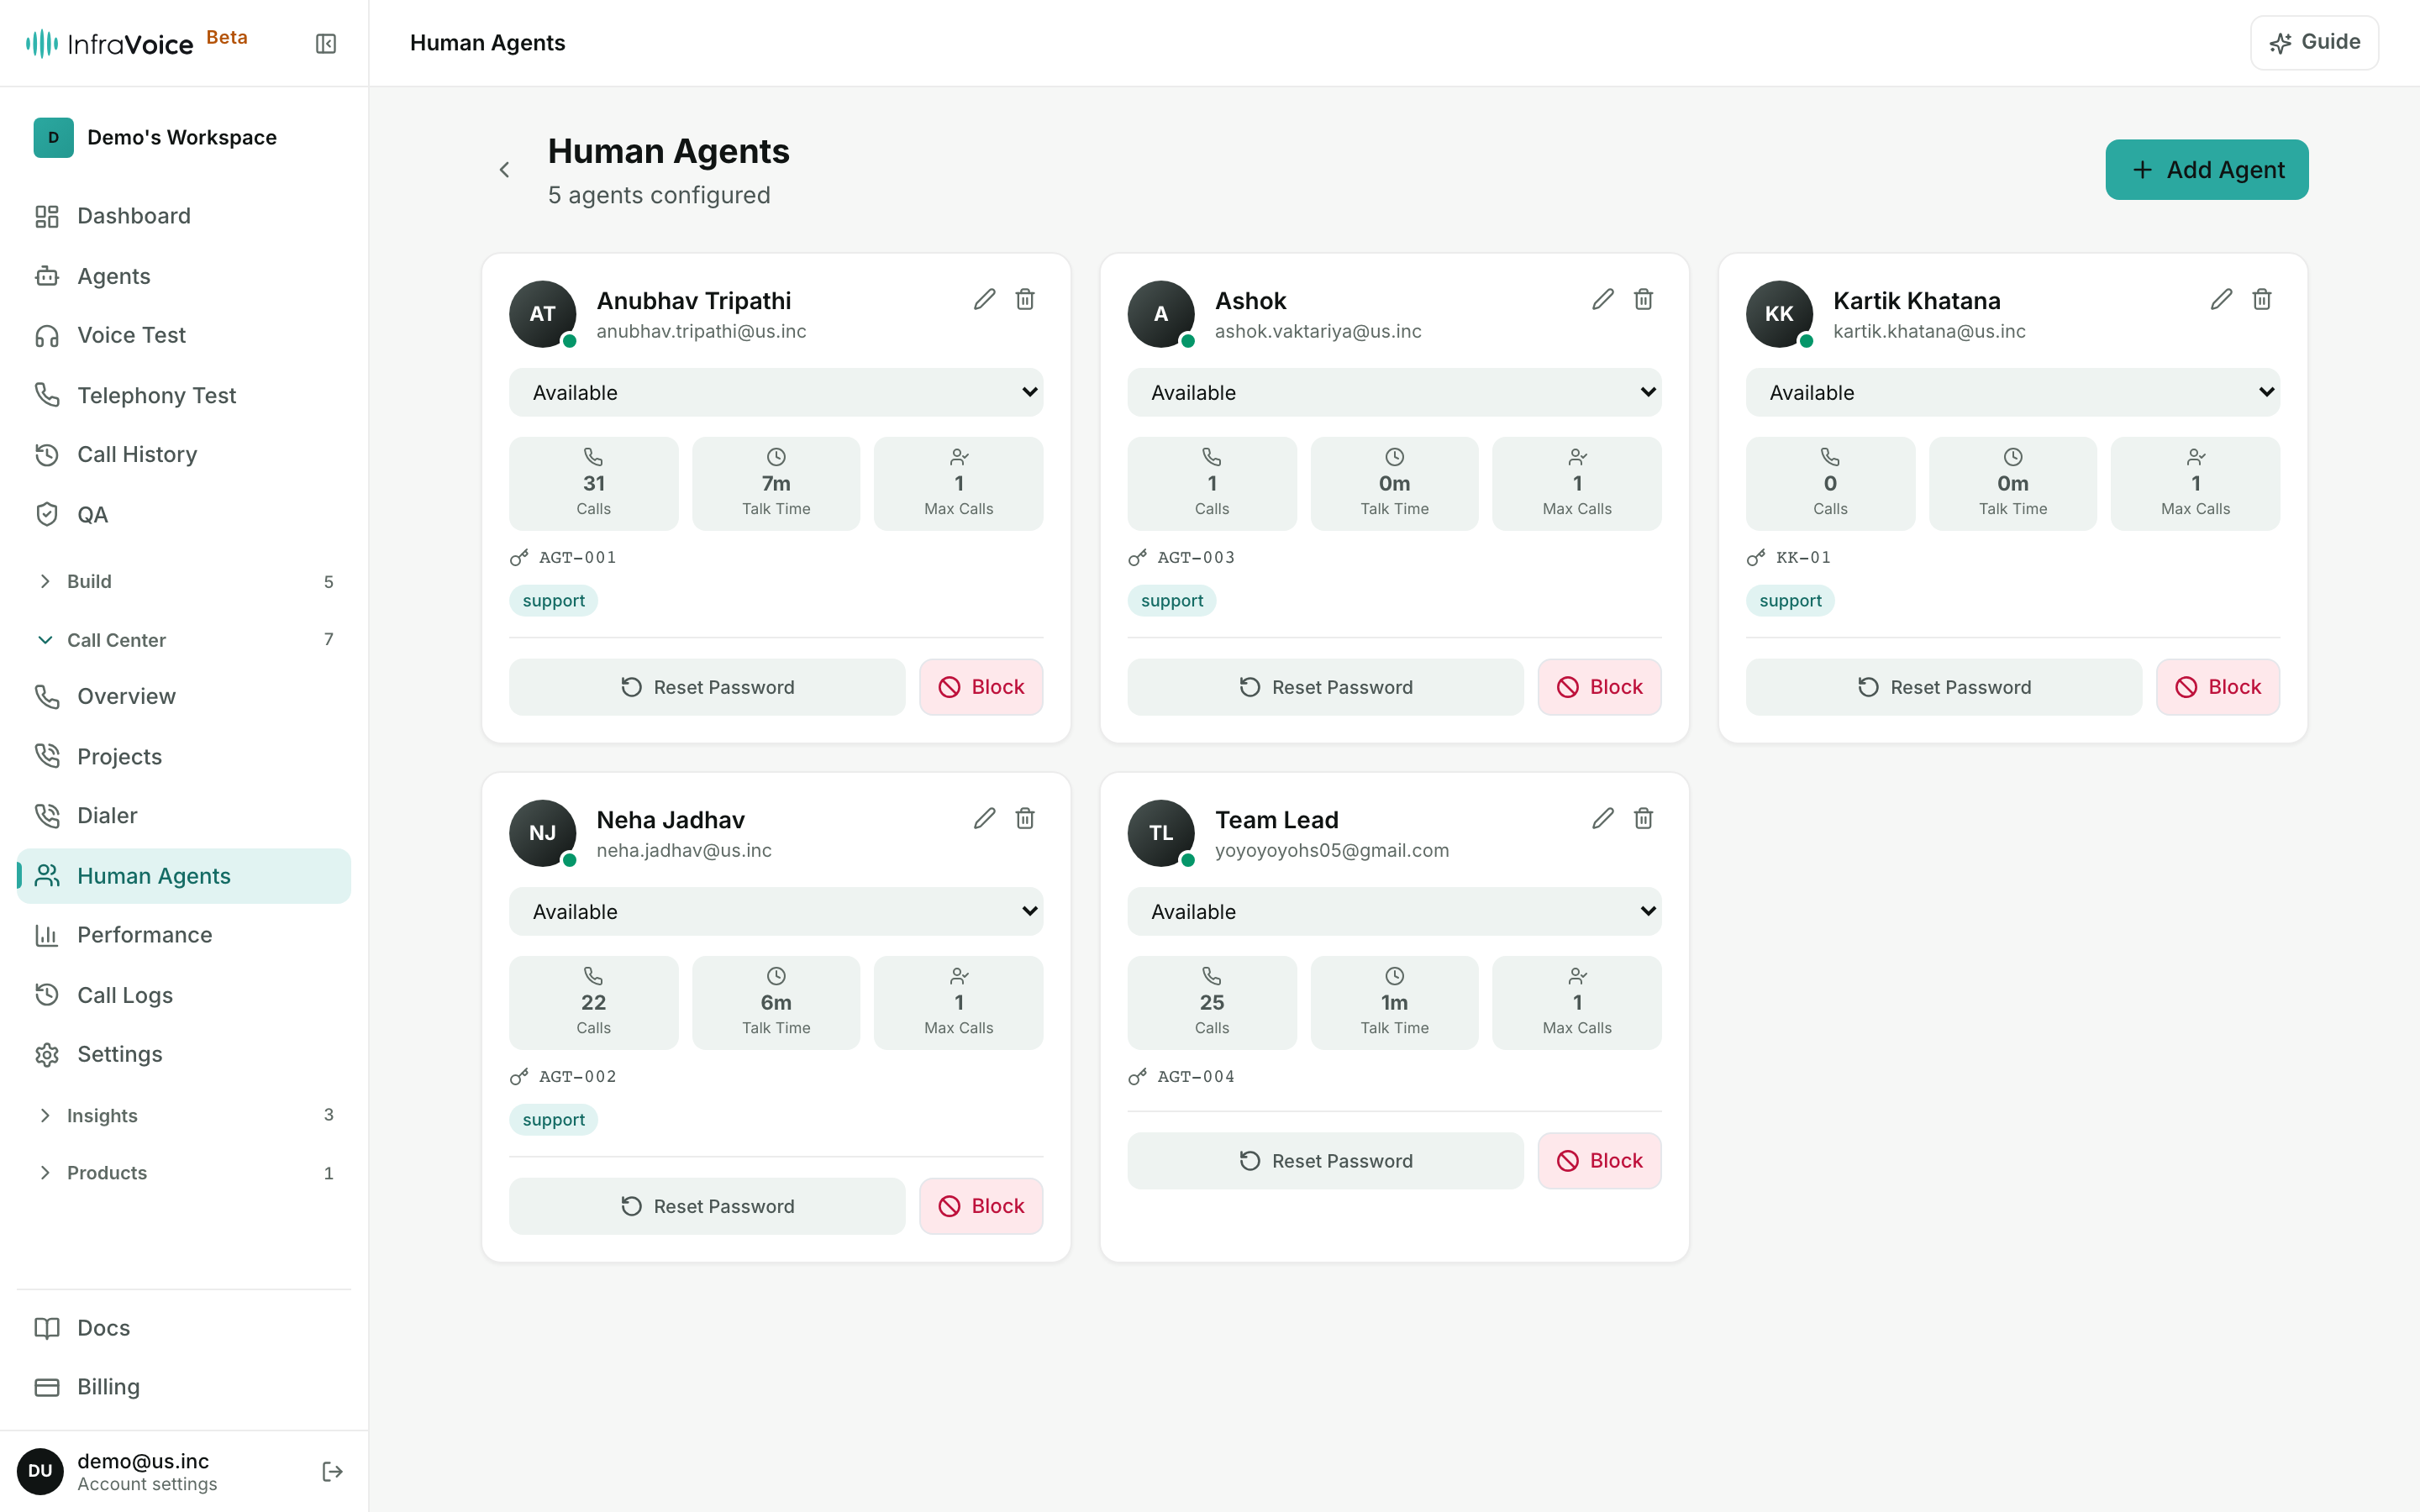Open Billing page
This screenshot has width=2420, height=1512.
click(184, 1386)
